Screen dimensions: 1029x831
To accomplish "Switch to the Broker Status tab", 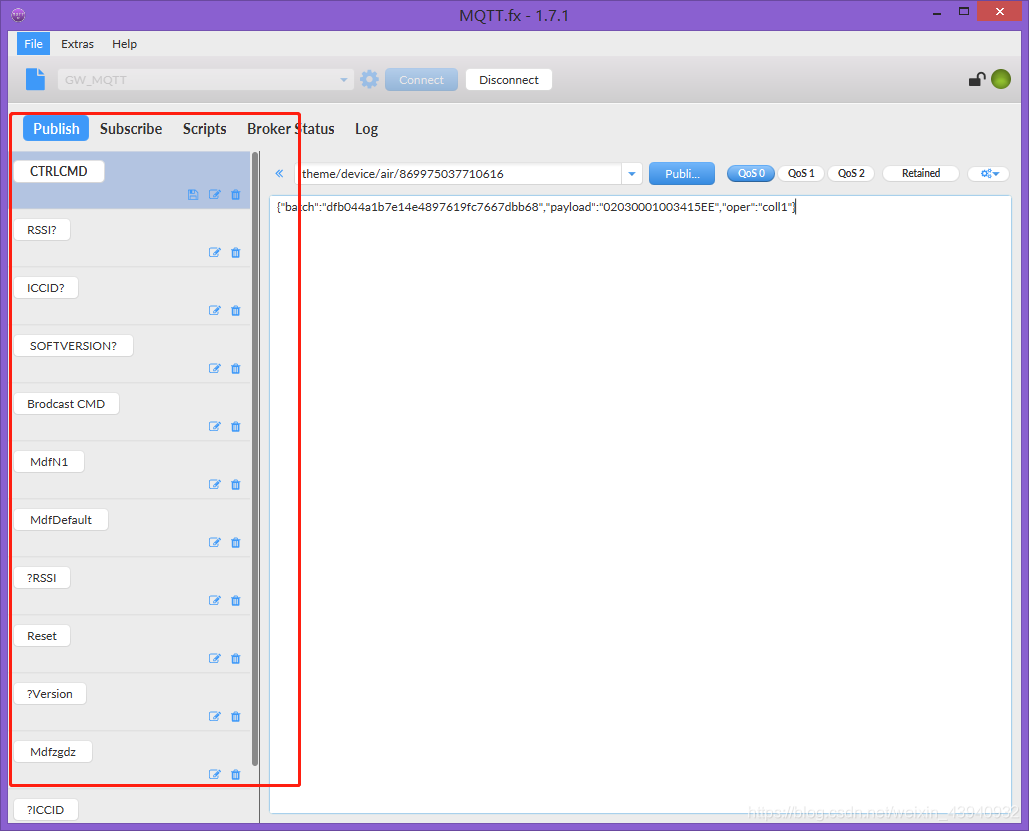I will tap(291, 129).
